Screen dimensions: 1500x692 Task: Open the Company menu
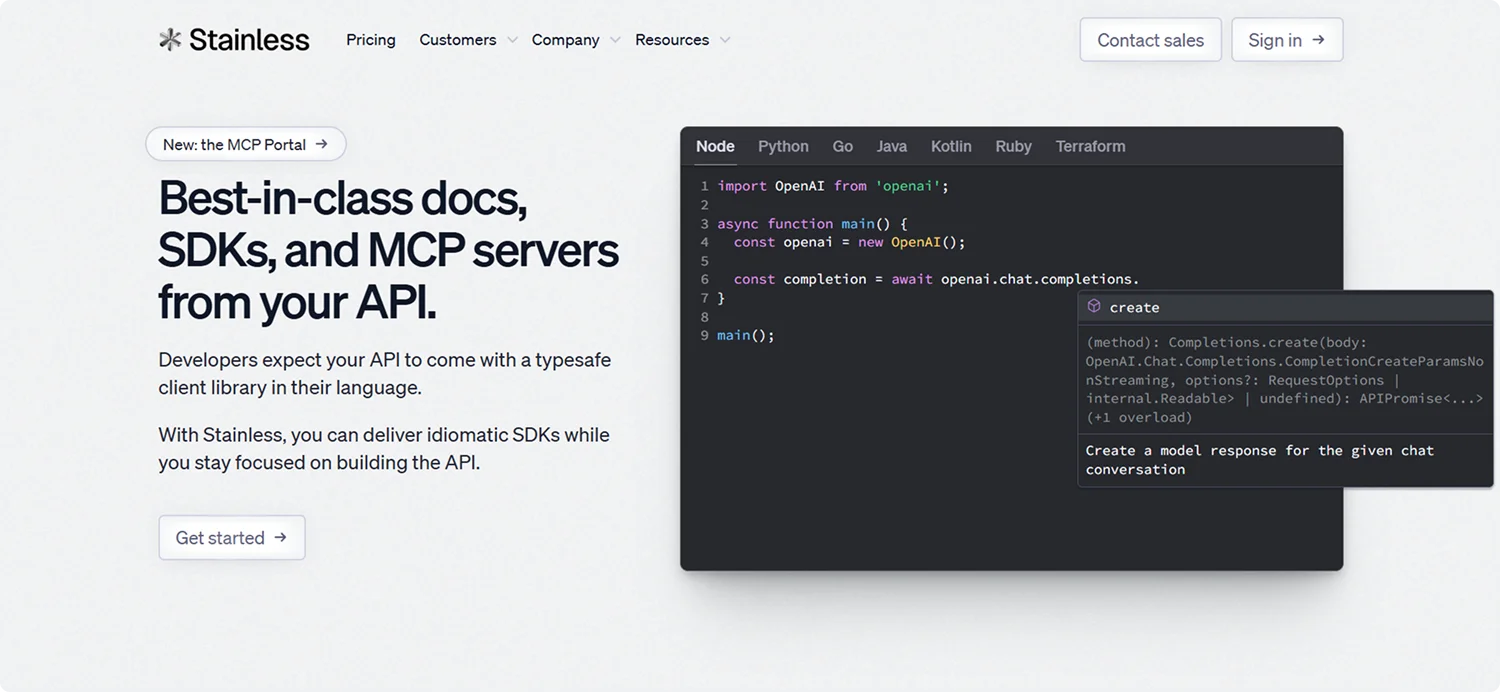pyautogui.click(x=565, y=40)
